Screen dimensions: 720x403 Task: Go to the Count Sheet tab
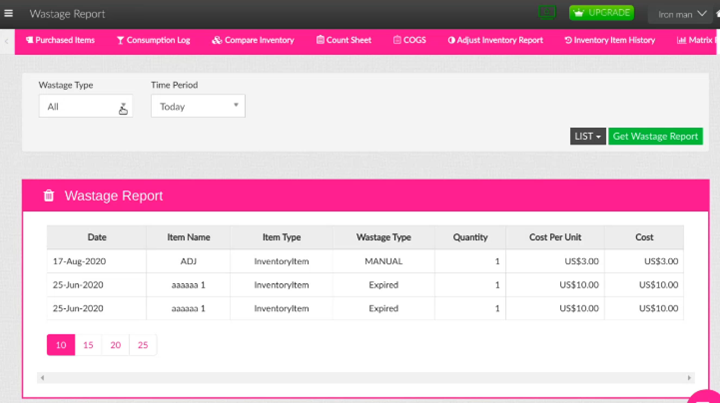[x=344, y=40]
